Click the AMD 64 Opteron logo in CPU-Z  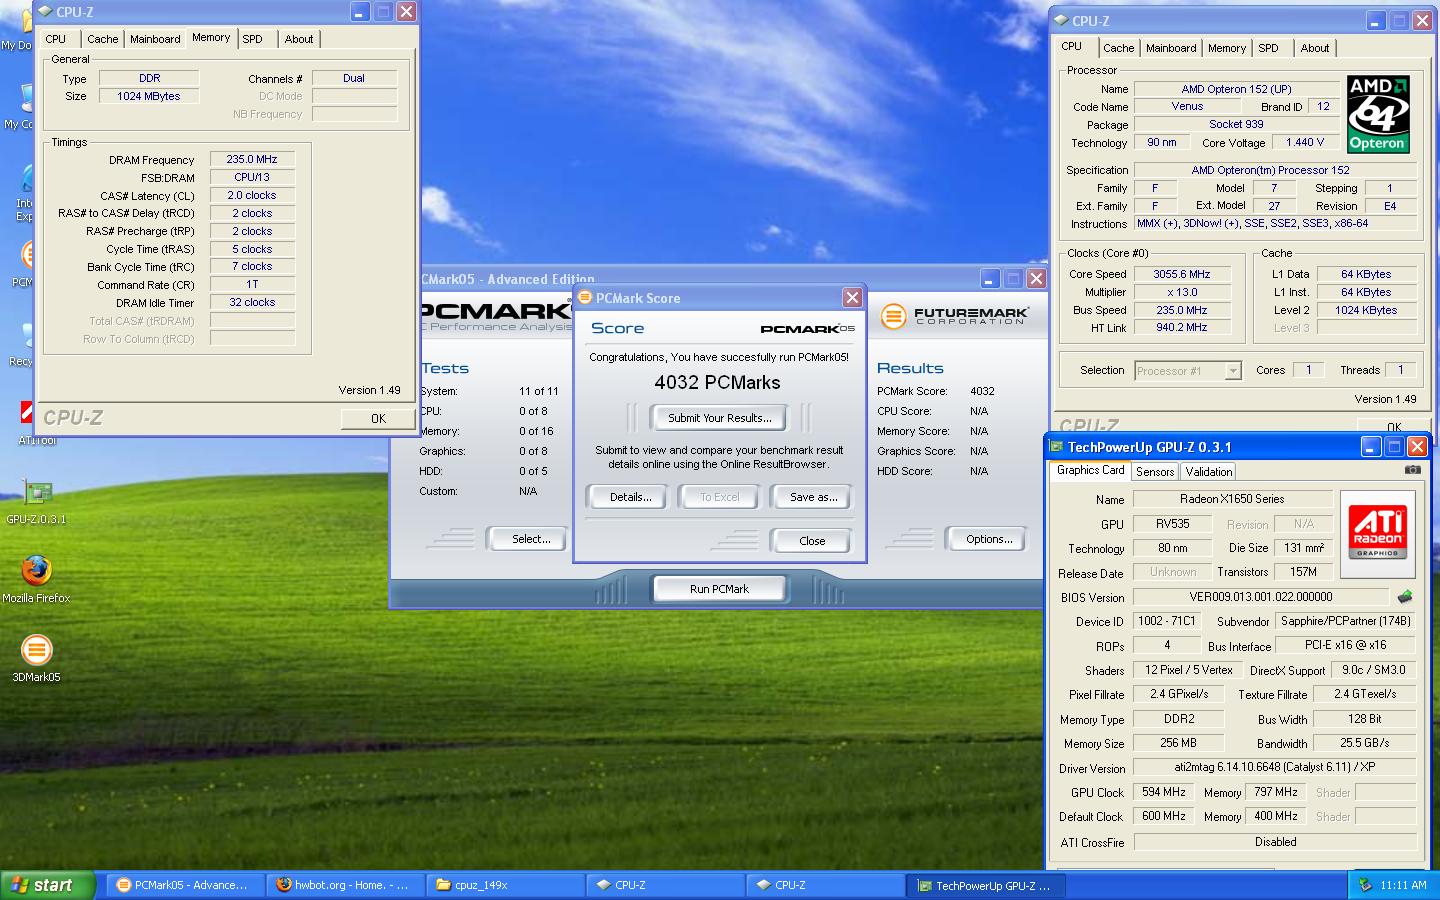coord(1377,113)
